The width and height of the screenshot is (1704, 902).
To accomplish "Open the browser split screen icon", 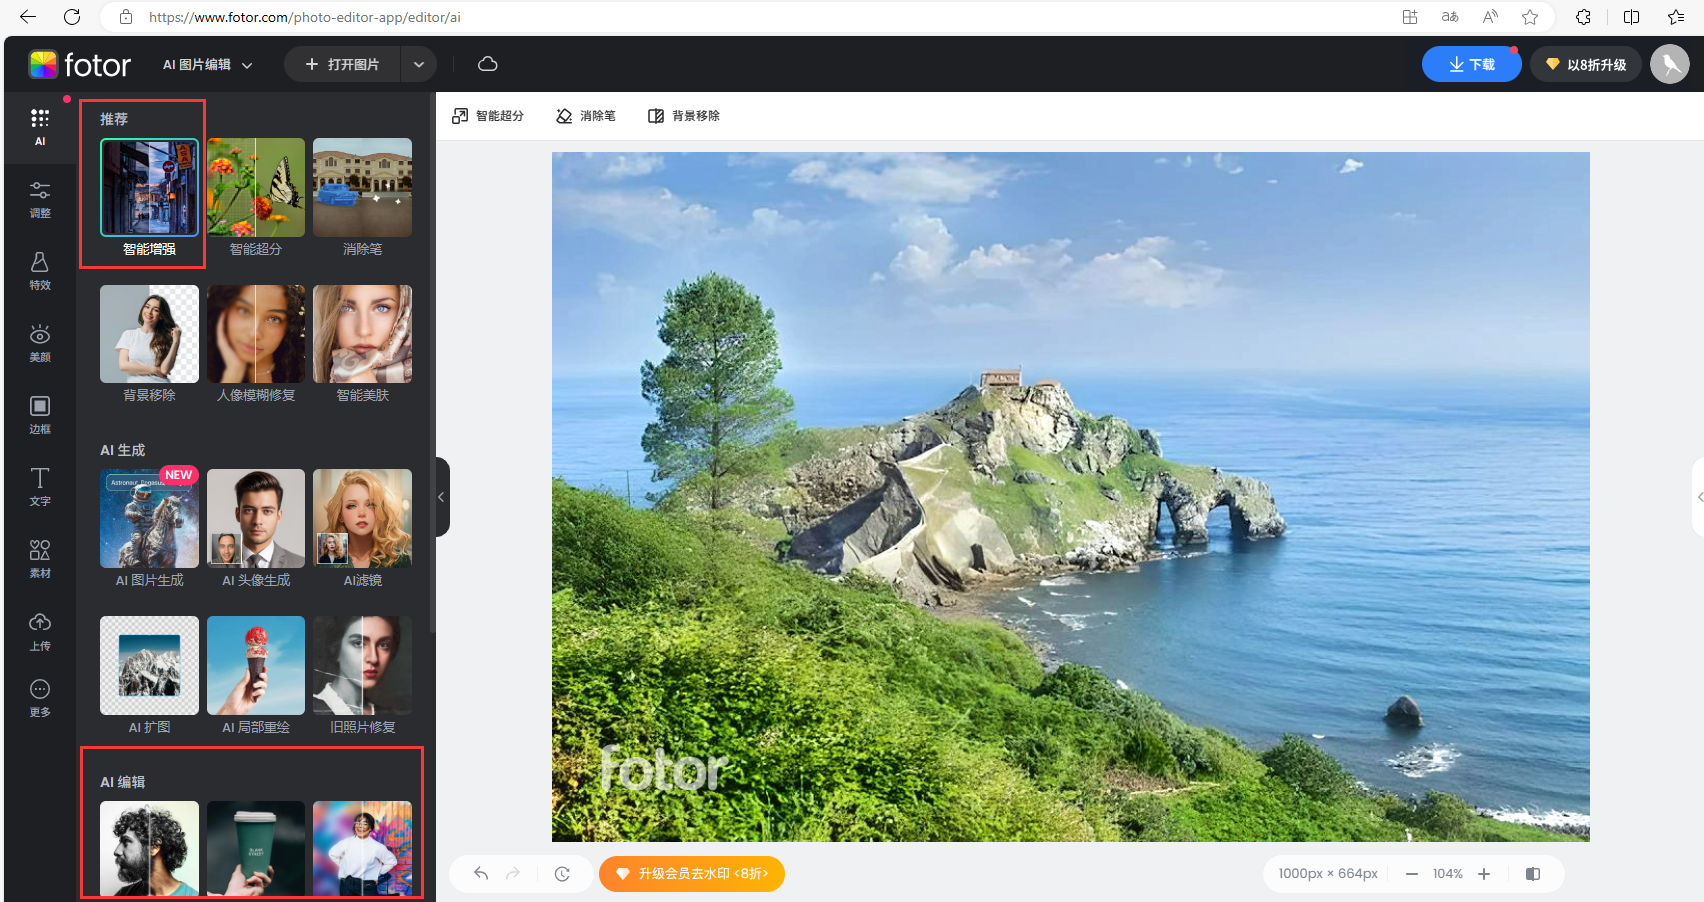I will coord(1631,17).
